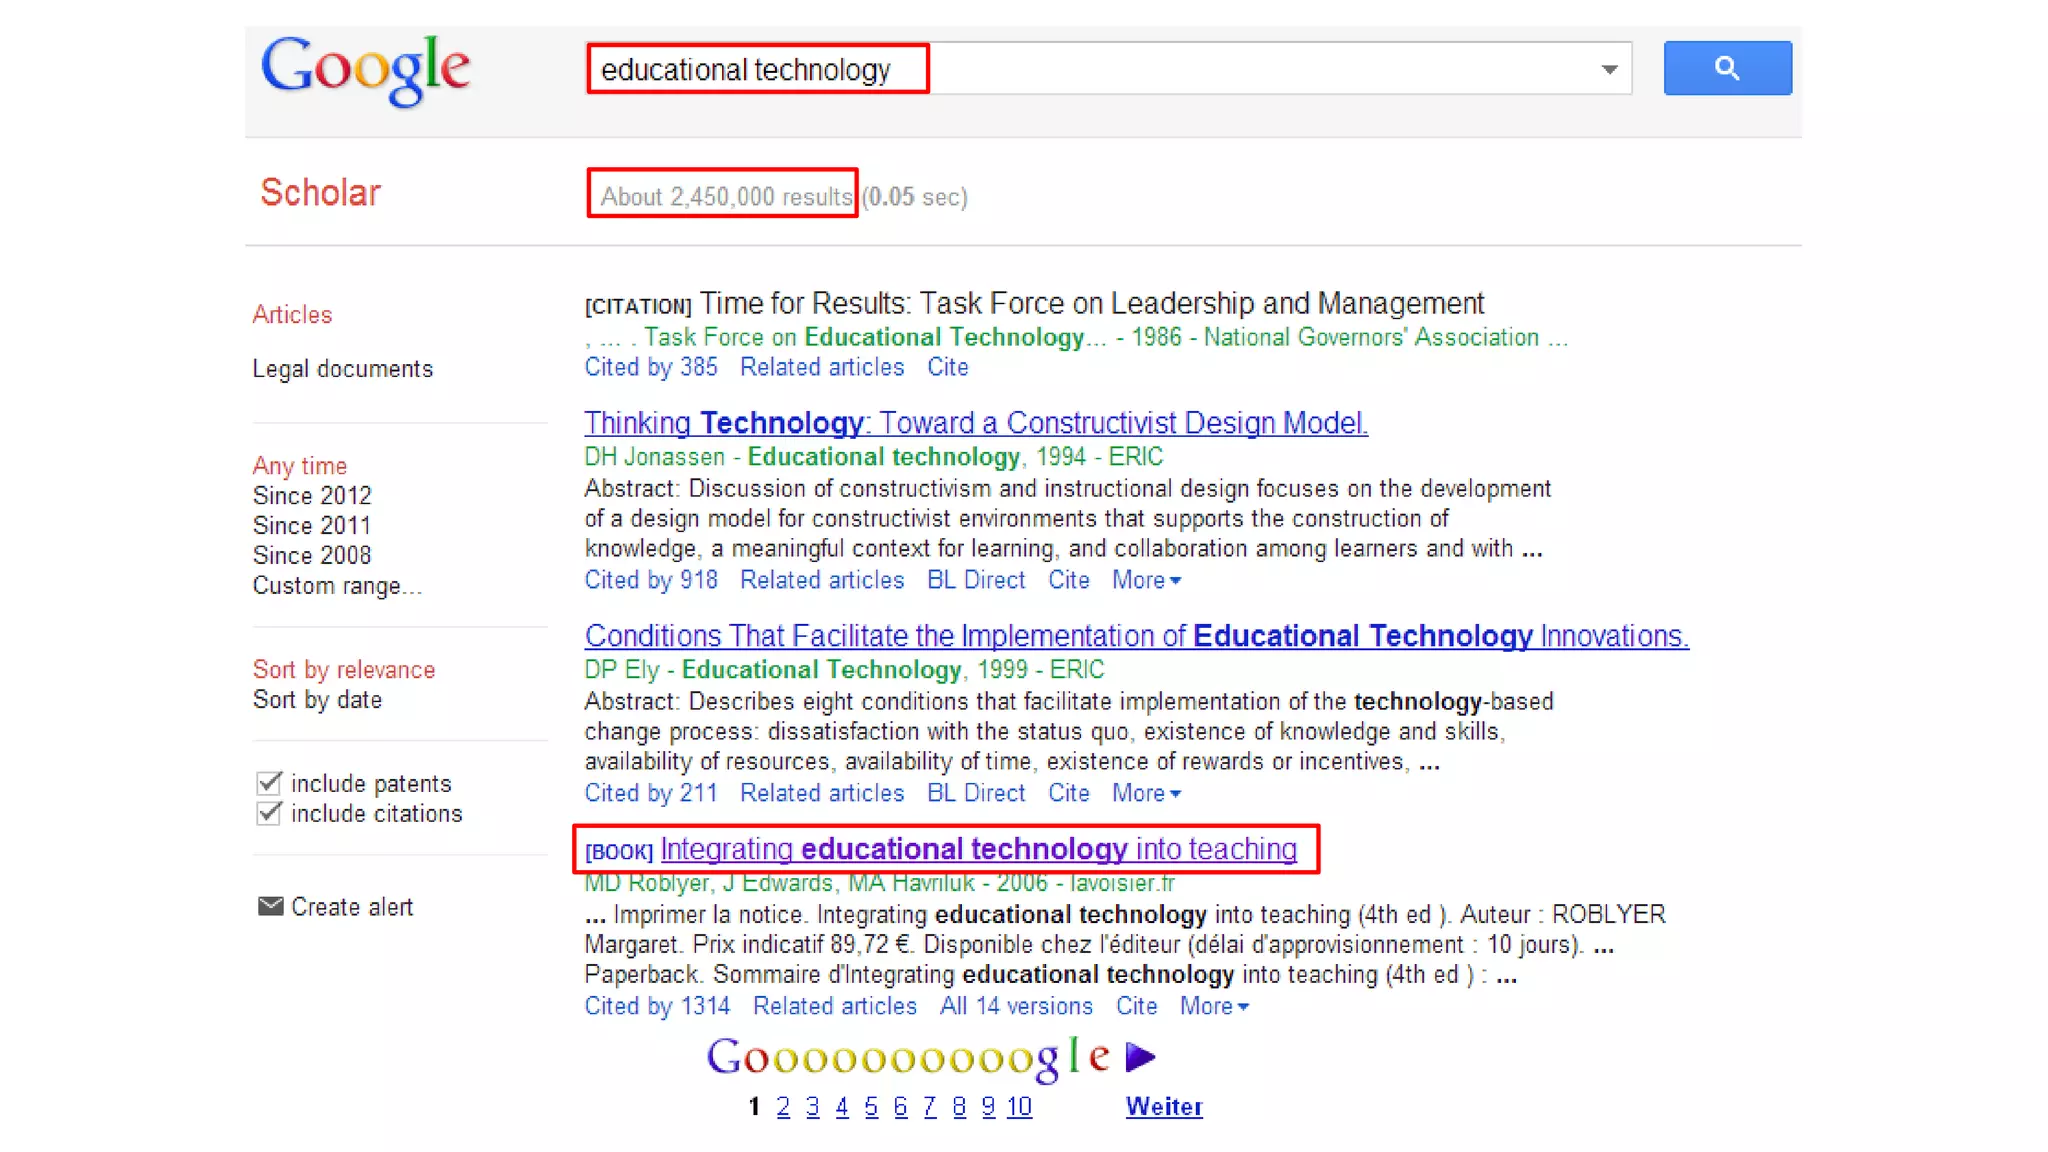Viewport: 2048px width, 1152px height.
Task: Click the Gooooooooogle pagination logo
Action: [908, 1058]
